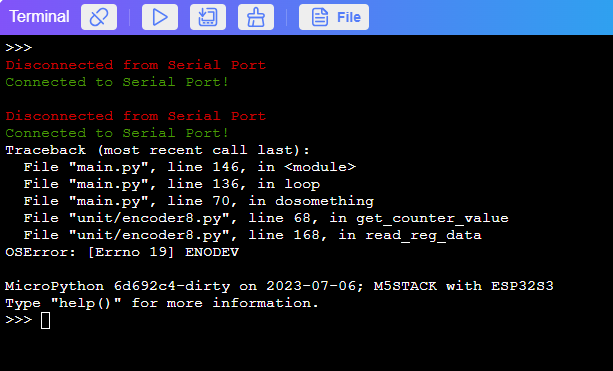
Task: Run the code with the play button
Action: (160, 17)
